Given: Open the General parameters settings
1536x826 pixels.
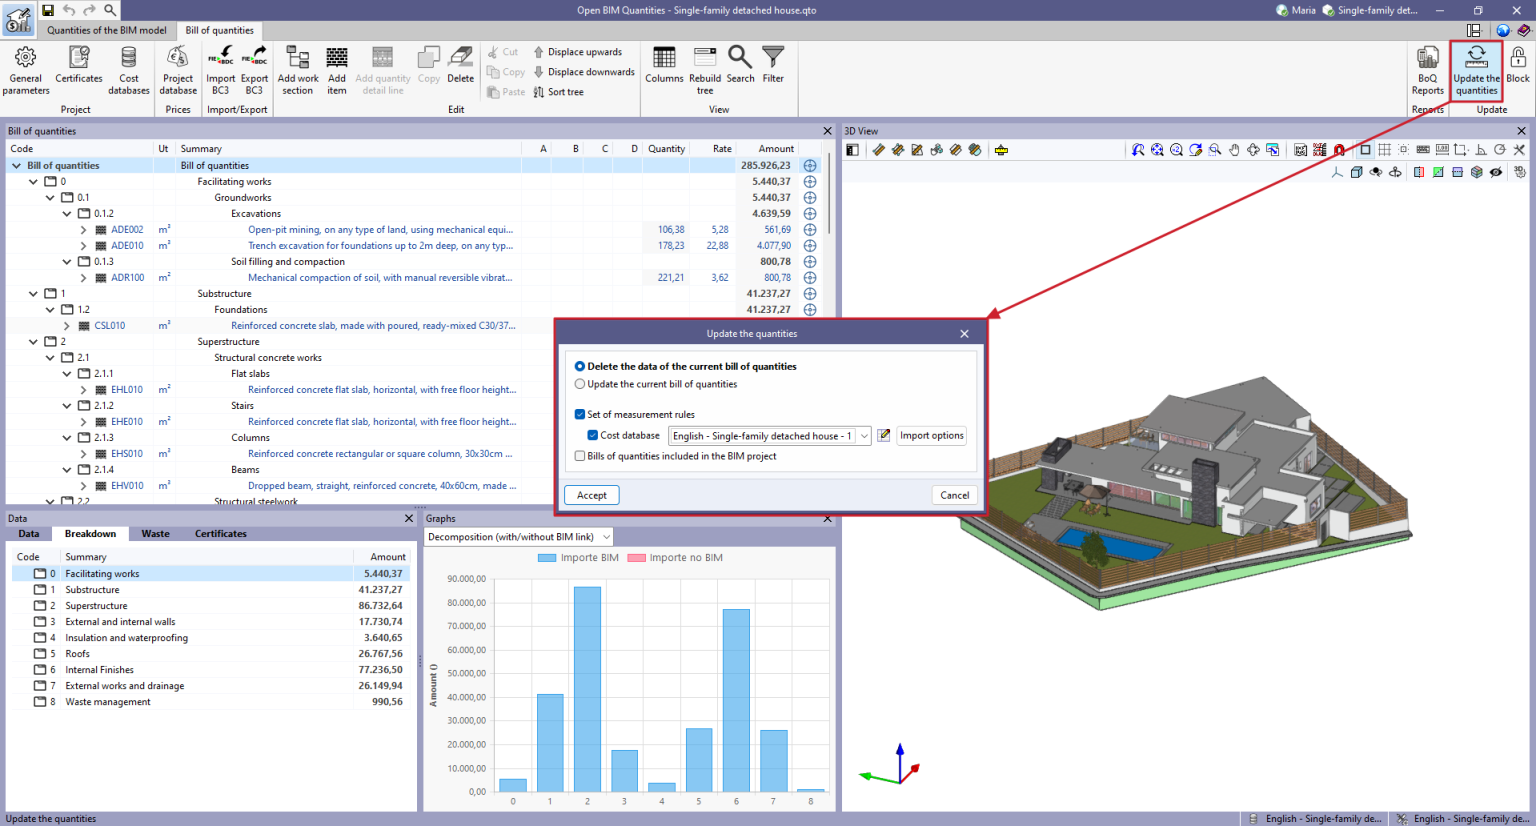Looking at the screenshot, I should (25, 67).
